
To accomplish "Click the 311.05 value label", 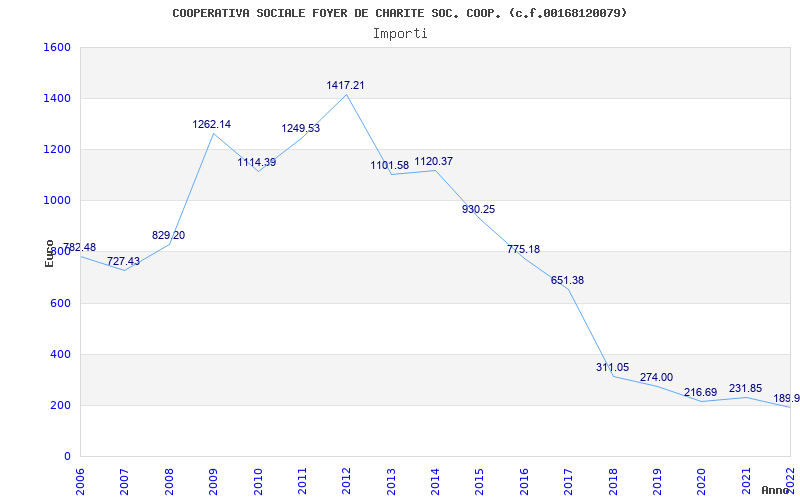I will point(612,367).
